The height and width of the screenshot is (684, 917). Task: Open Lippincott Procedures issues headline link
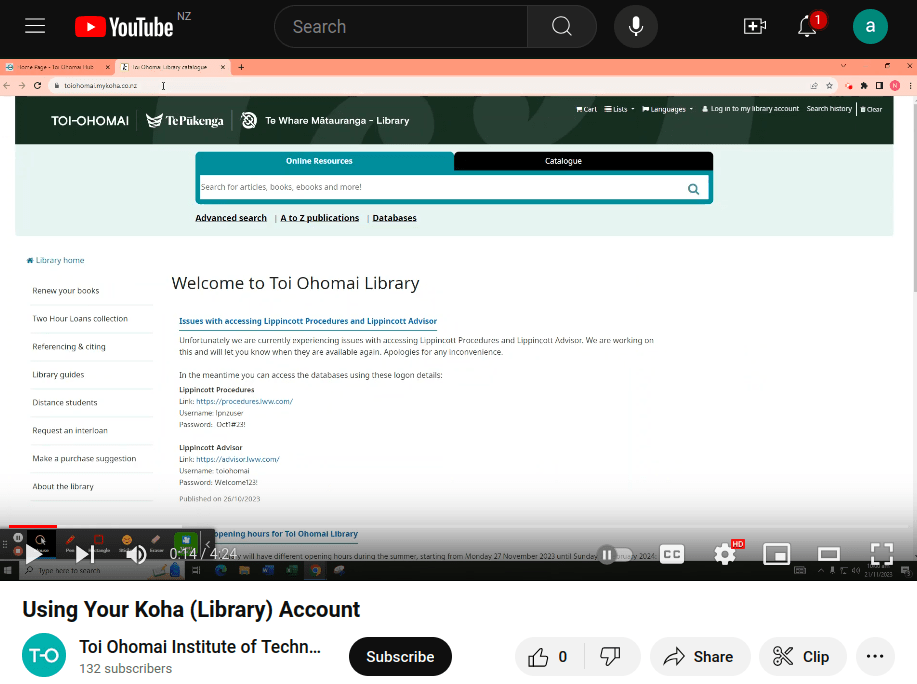[308, 321]
